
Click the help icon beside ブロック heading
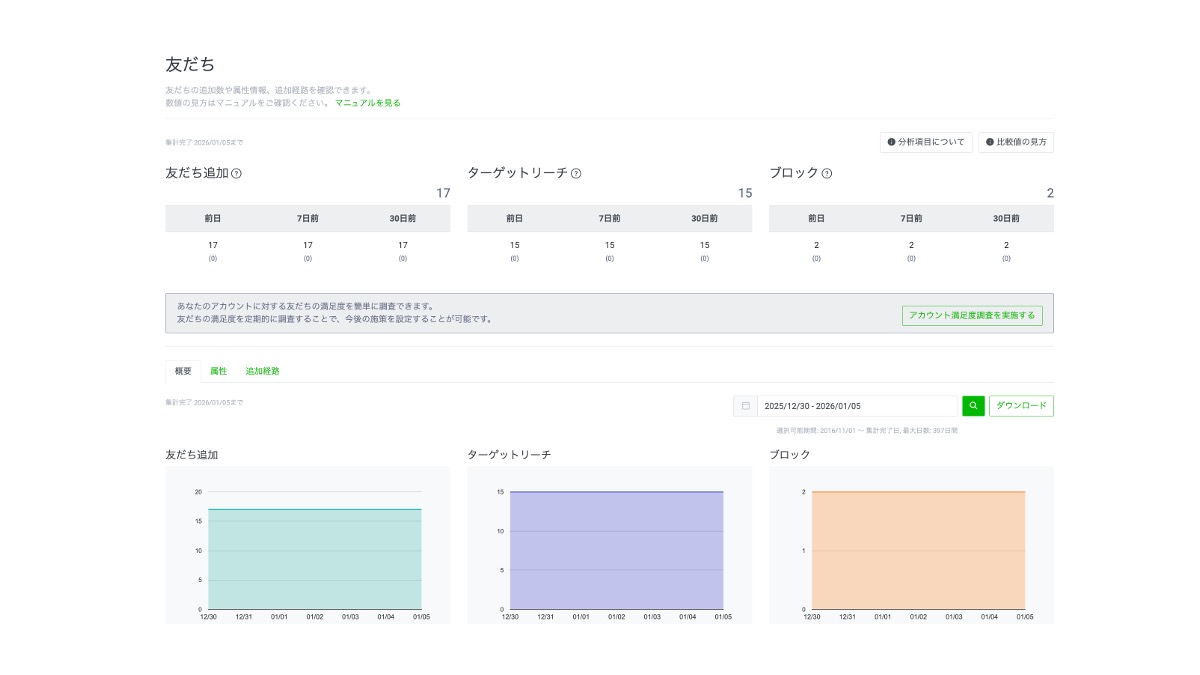[827, 173]
